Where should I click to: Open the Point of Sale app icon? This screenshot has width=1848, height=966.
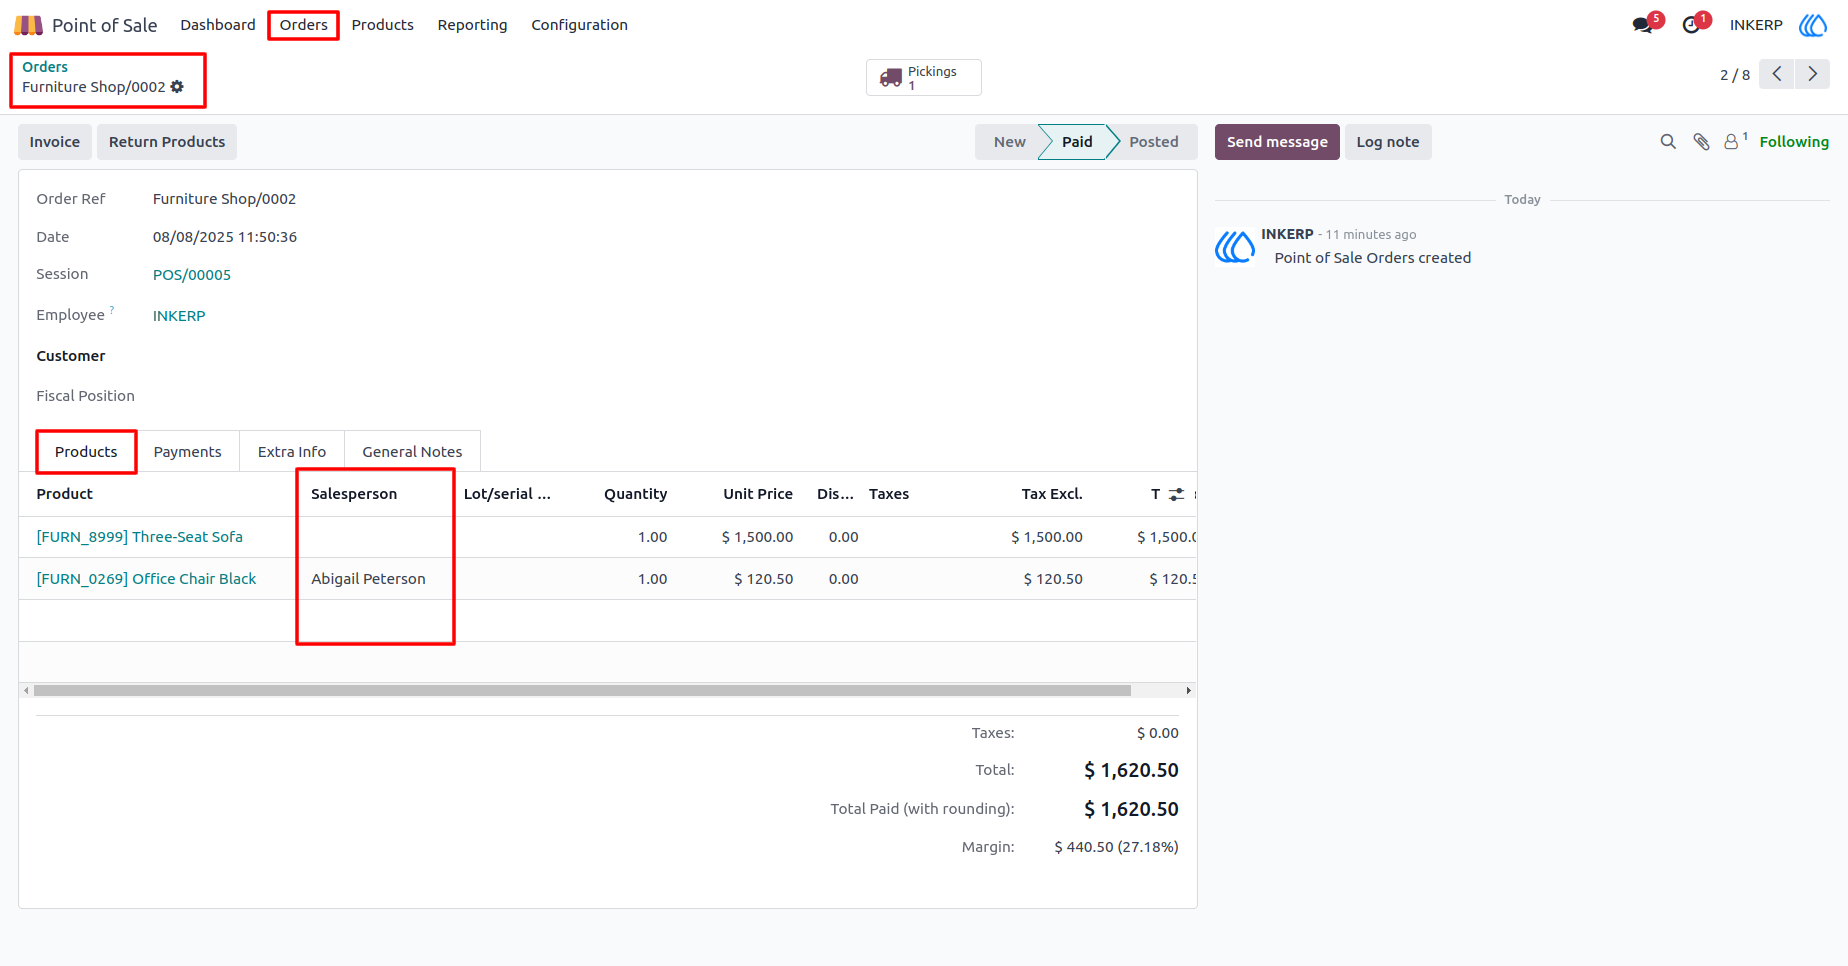28,25
